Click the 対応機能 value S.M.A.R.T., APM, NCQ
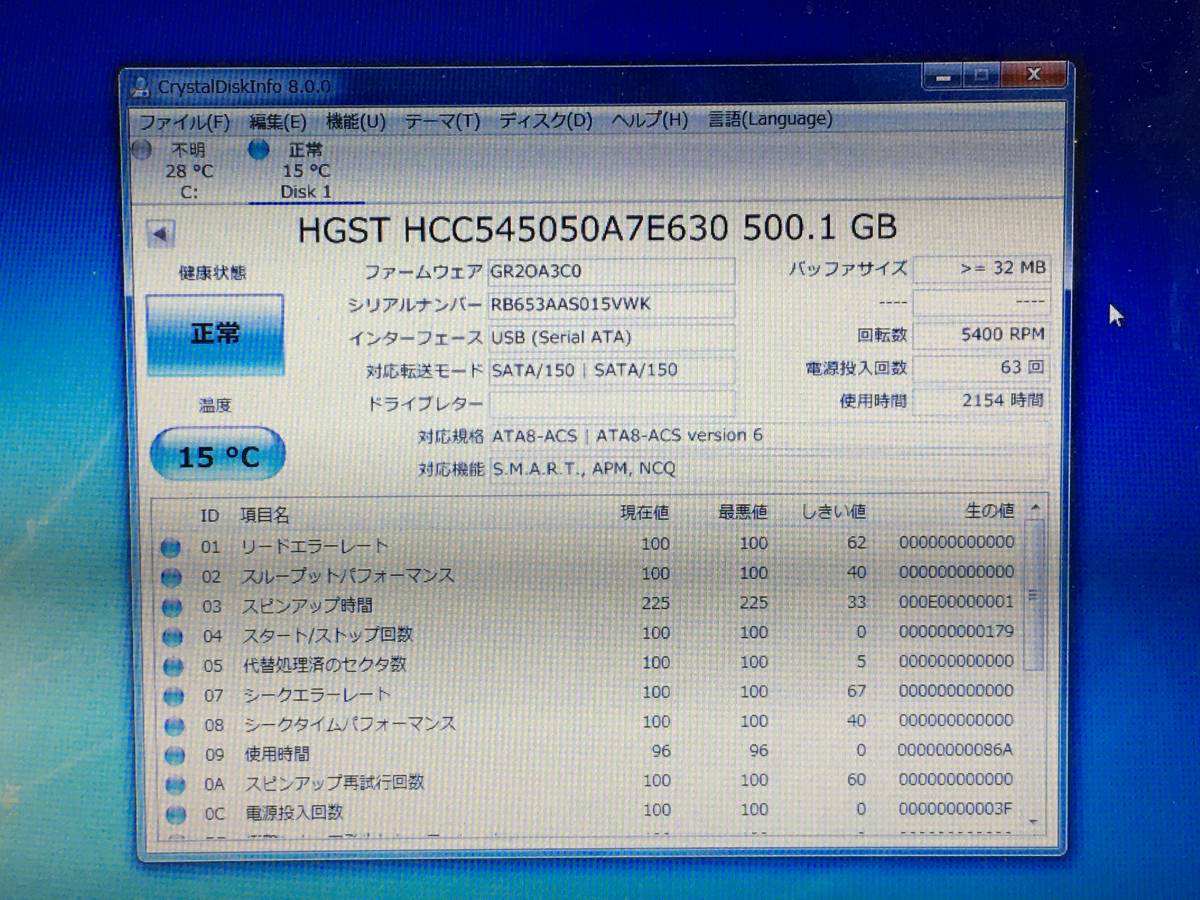Viewport: 1200px width, 900px height. [x=768, y=469]
